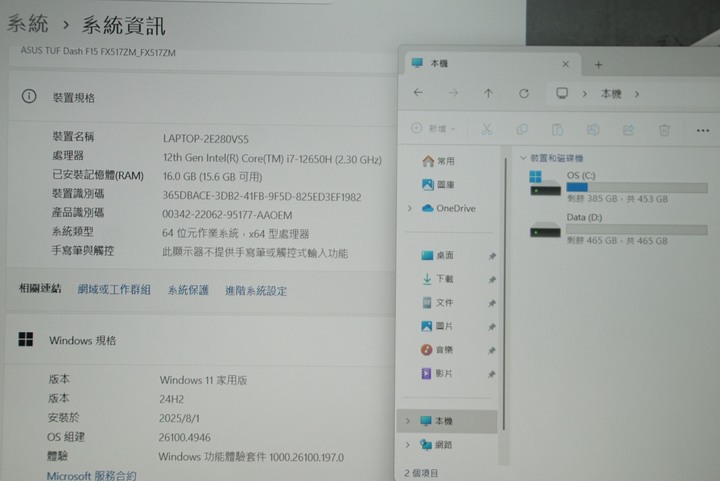This screenshot has height=481, width=720.
Task: Click the navigation pane scrollbar
Action: [504, 294]
